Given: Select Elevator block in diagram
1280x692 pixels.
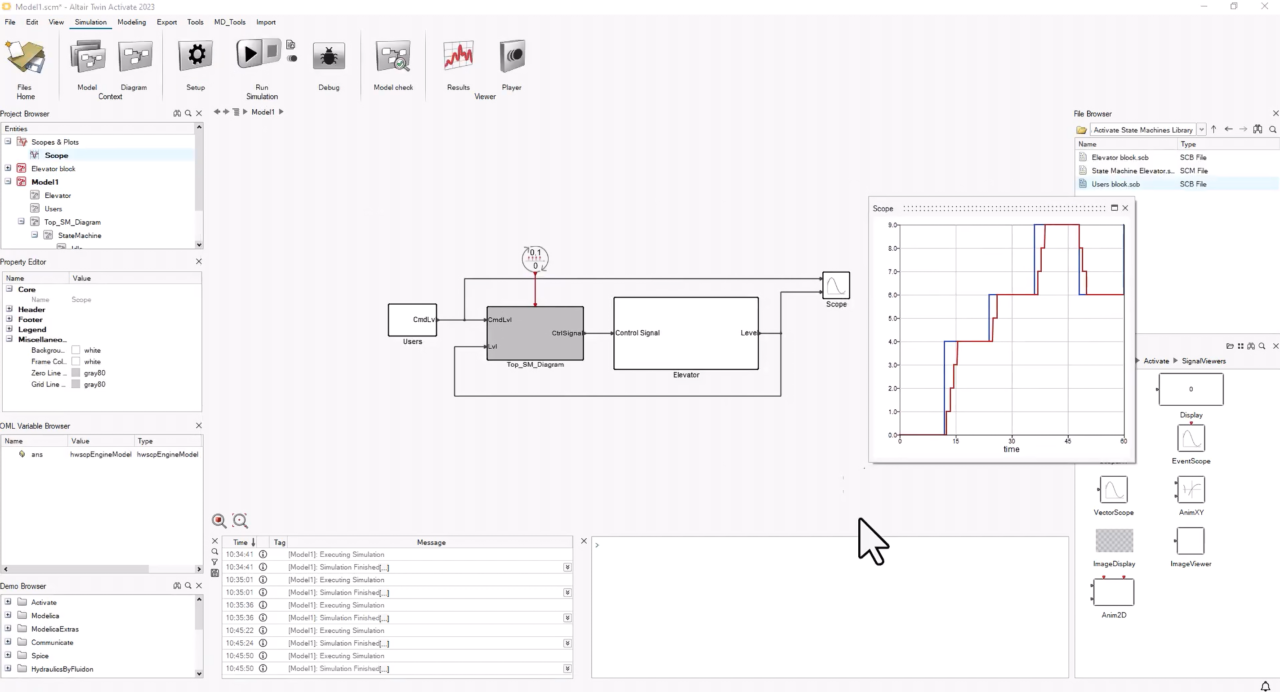Looking at the screenshot, I should 686,333.
